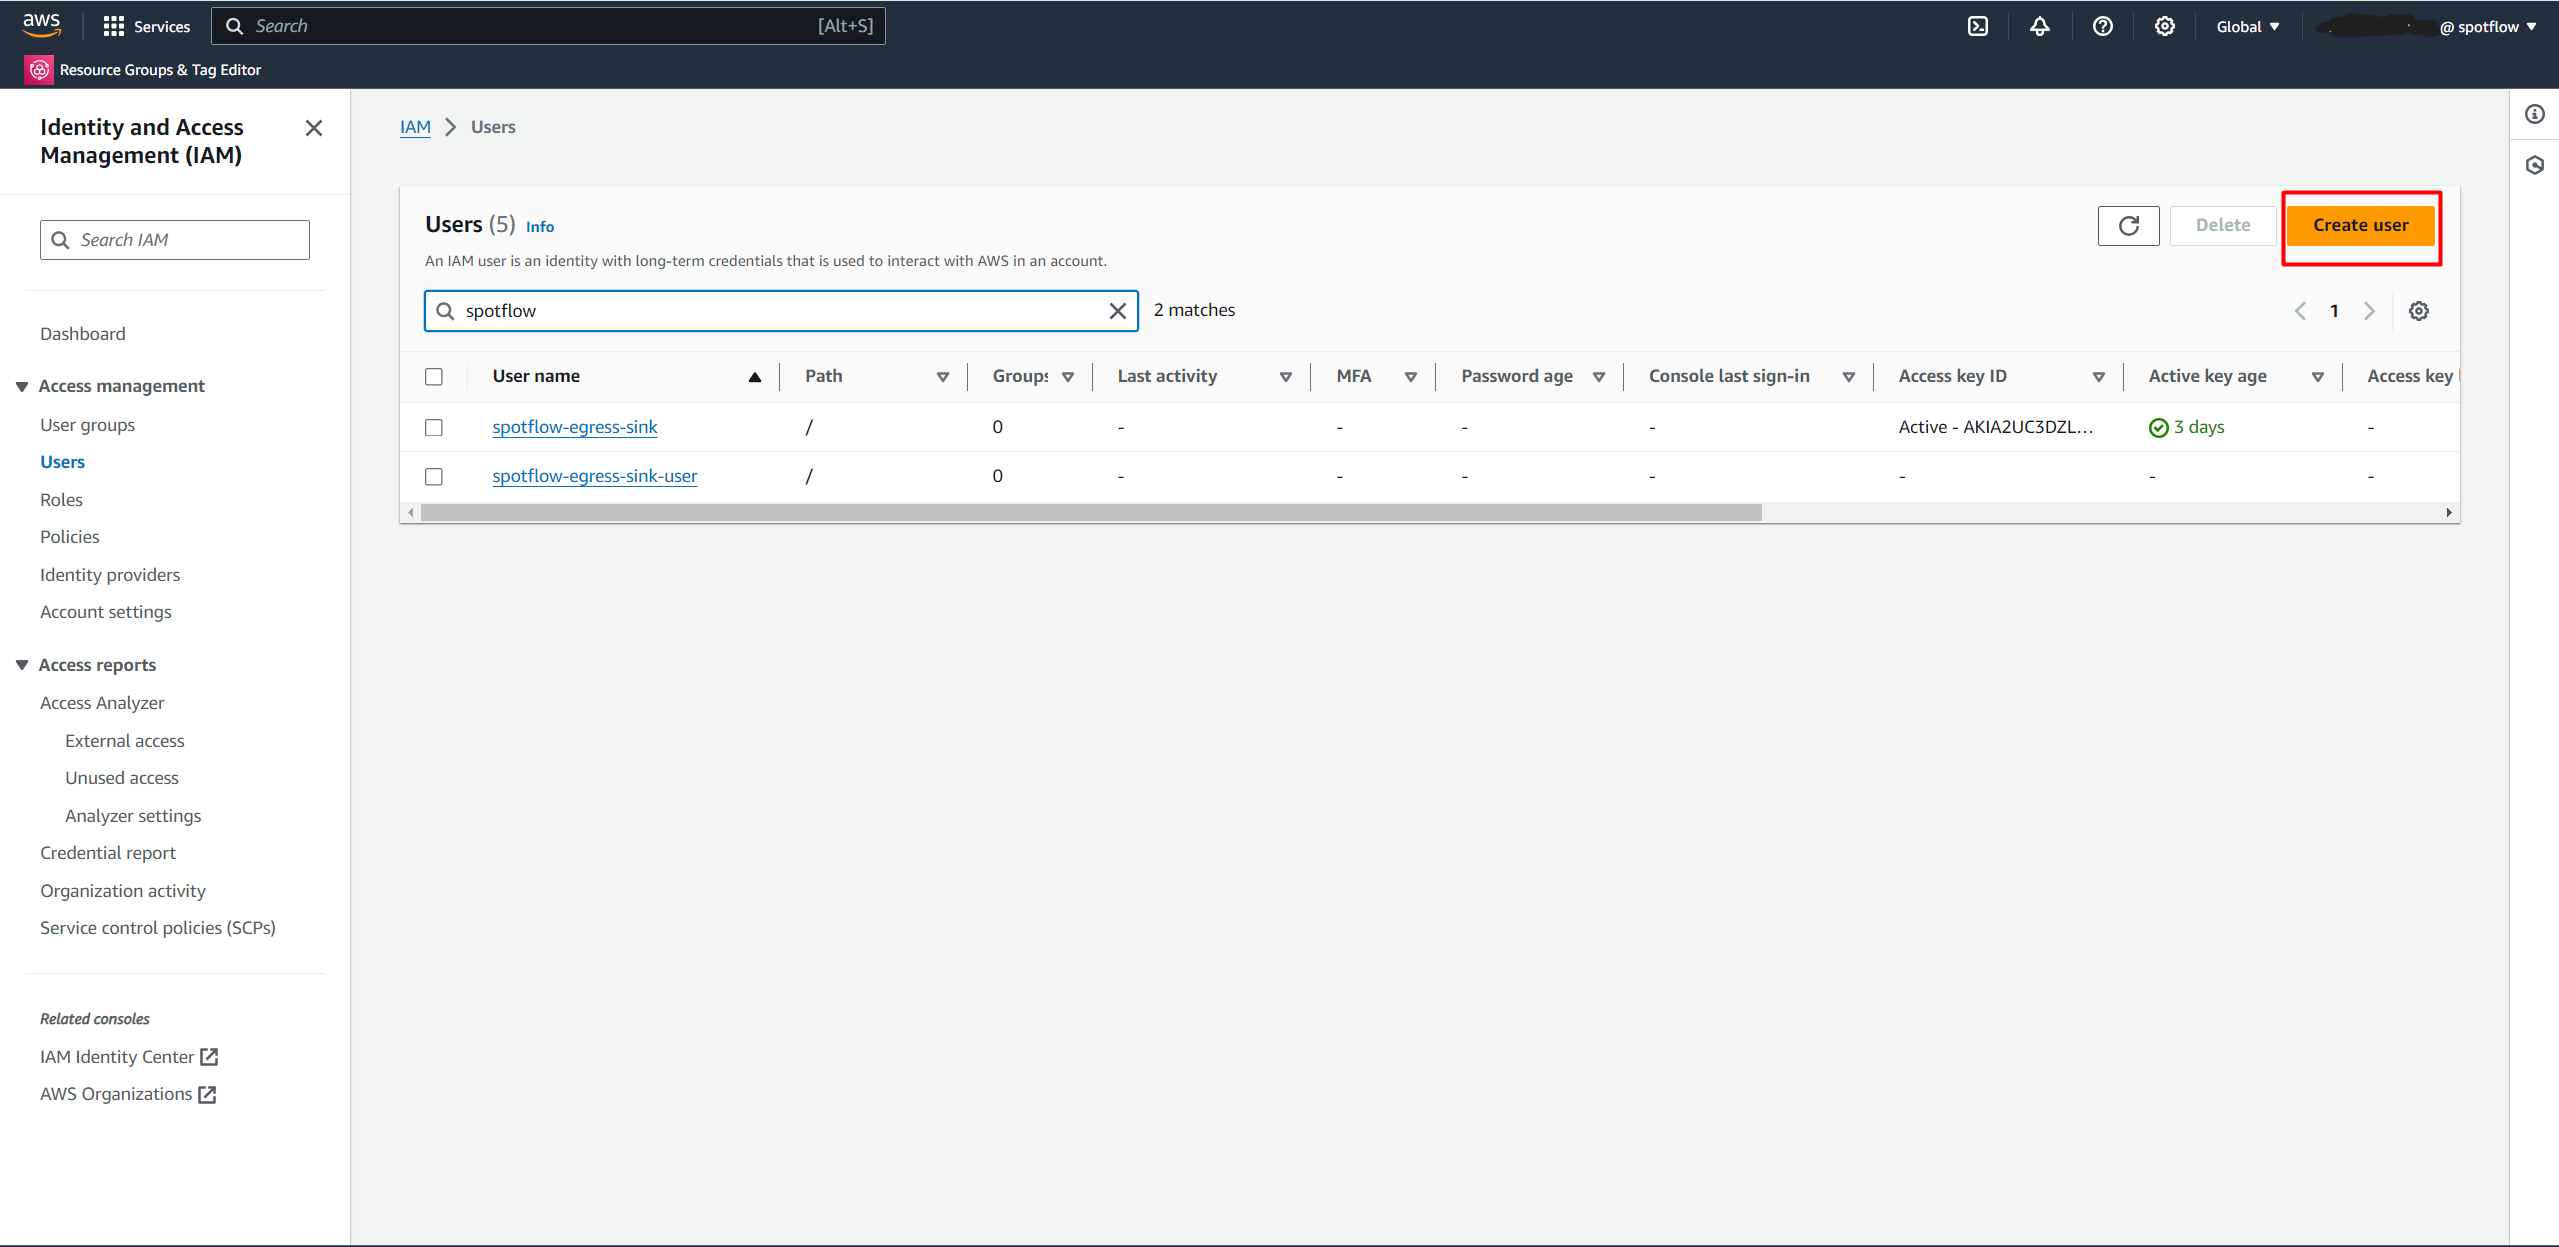Open External access in sidebar
Viewport: 2559px width, 1247px height.
125,741
